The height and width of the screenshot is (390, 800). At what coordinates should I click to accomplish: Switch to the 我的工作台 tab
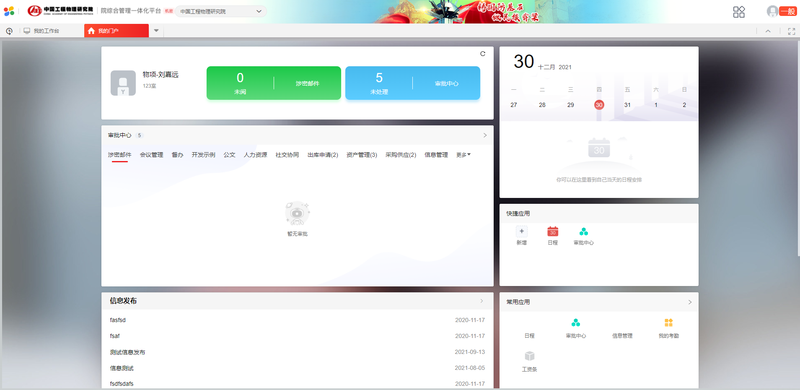pyautogui.click(x=41, y=31)
